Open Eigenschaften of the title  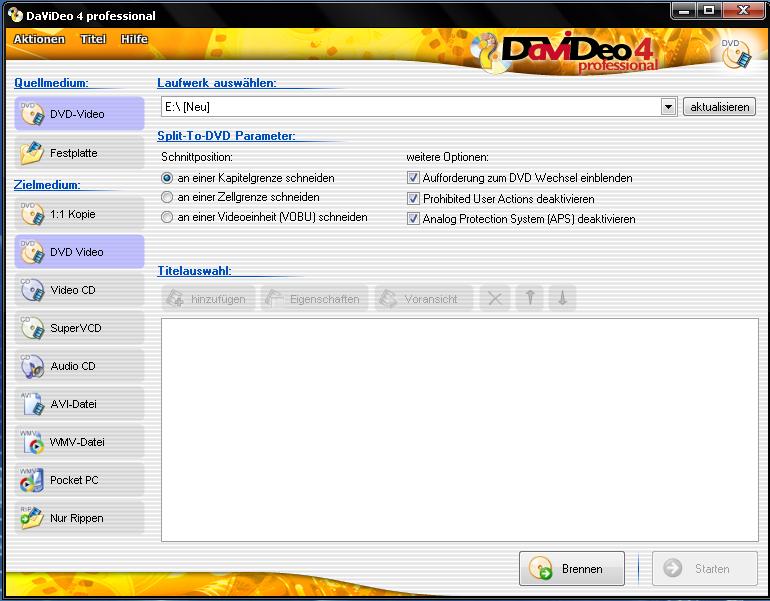315,299
